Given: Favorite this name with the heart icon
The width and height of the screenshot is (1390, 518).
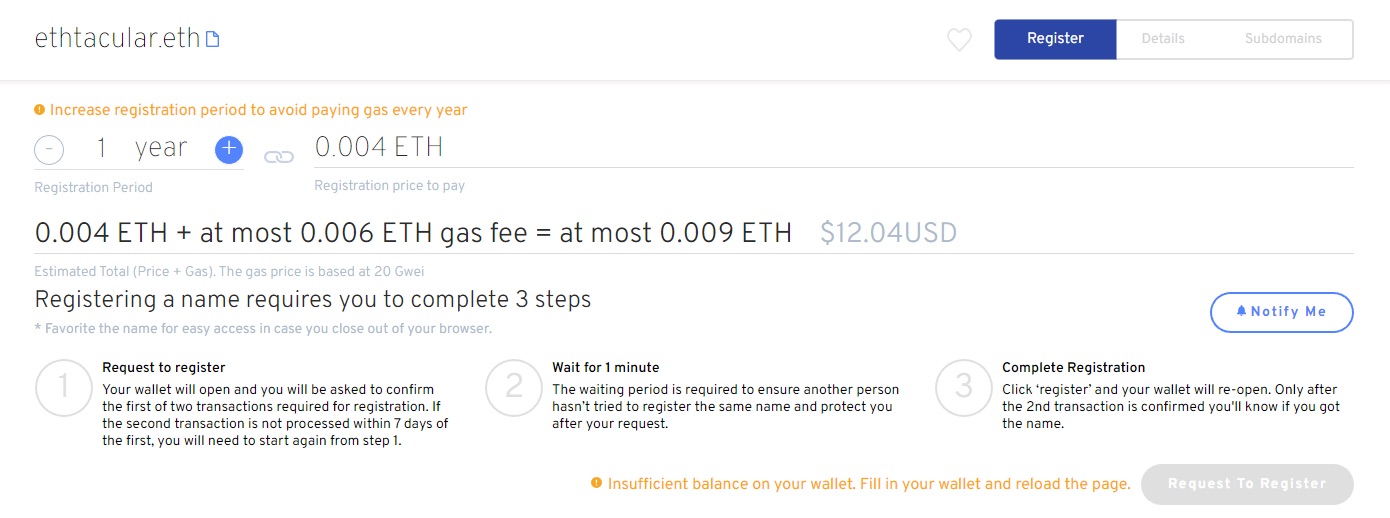Looking at the screenshot, I should [x=959, y=40].
